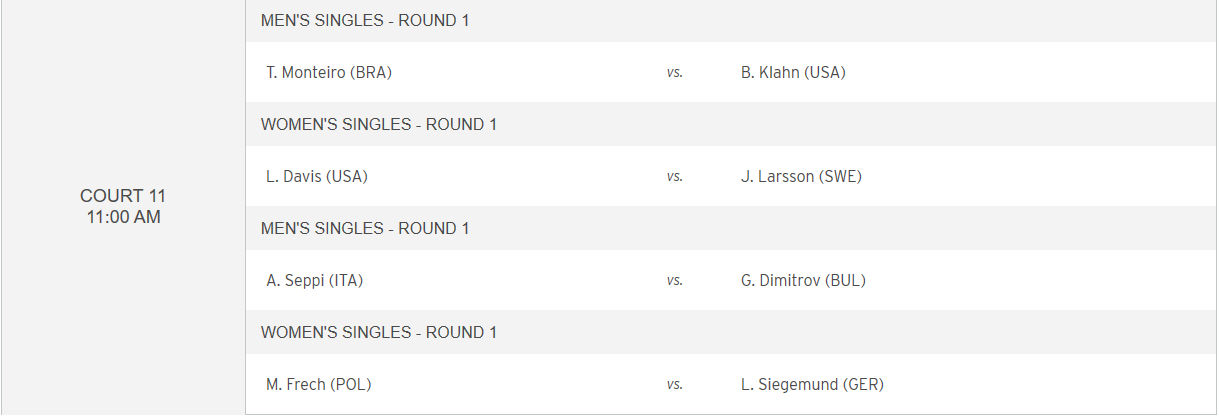1219x416 pixels.
Task: Click M. Frech (POL) name
Action: (x=319, y=384)
